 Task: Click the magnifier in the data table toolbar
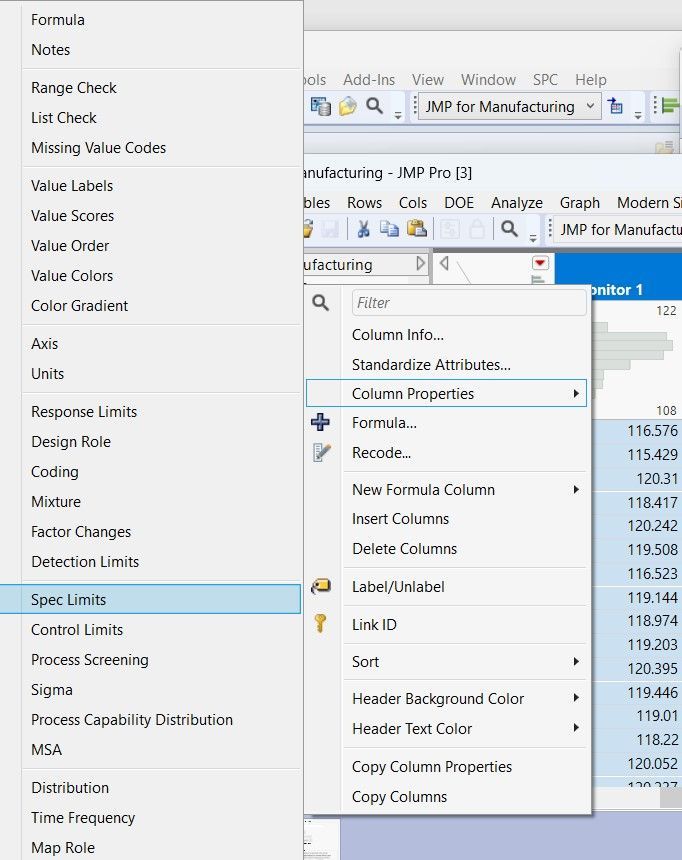point(509,229)
